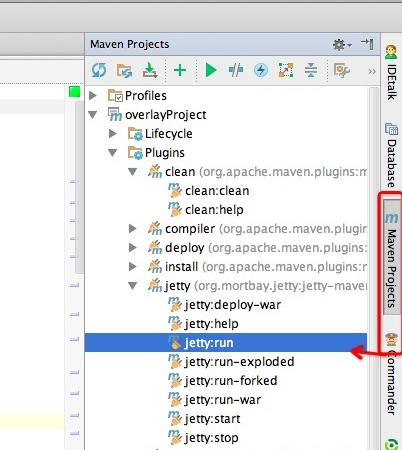
Task: Select the Plugins folder
Action: click(165, 153)
